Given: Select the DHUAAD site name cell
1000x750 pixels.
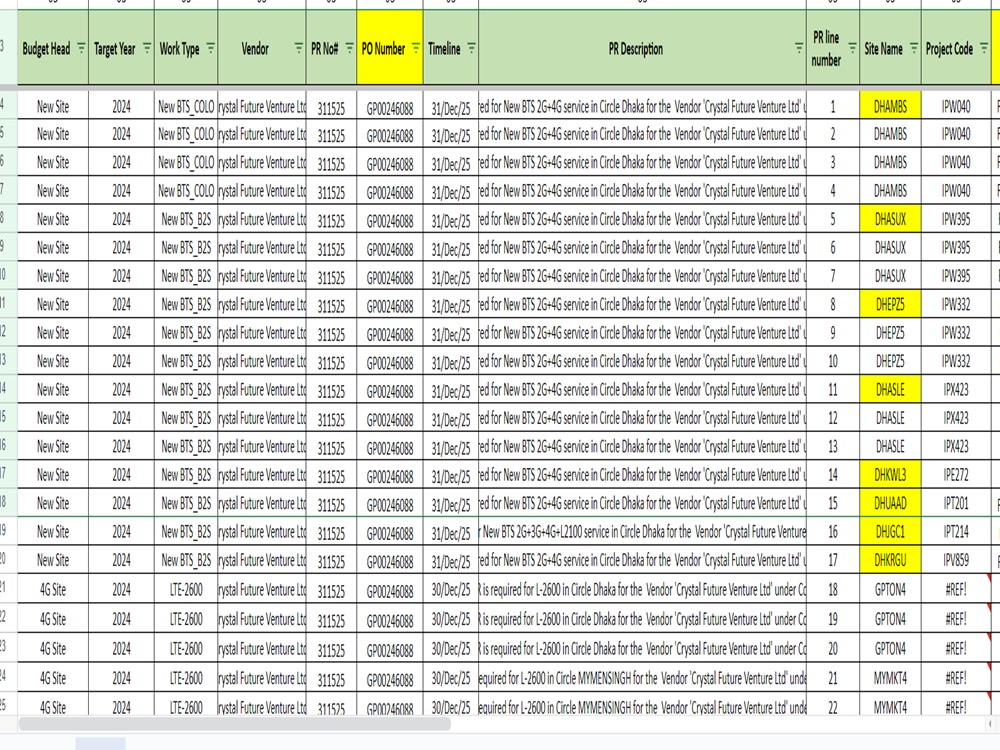Looking at the screenshot, I should click(890, 503).
